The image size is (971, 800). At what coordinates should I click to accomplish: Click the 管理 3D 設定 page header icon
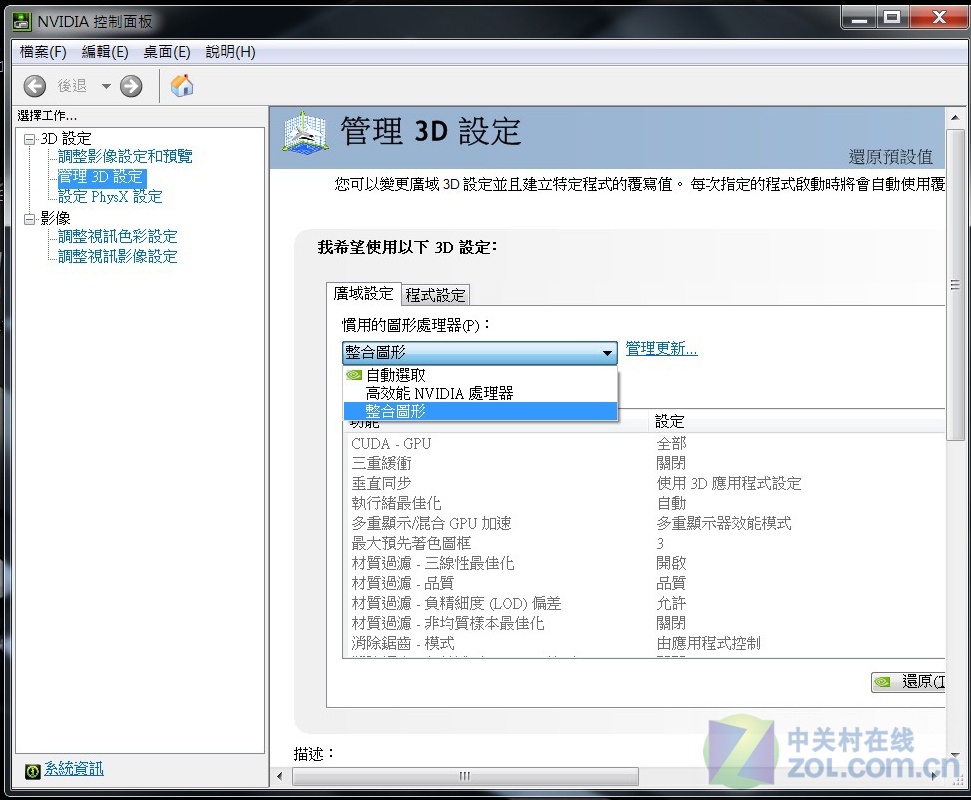(x=303, y=132)
